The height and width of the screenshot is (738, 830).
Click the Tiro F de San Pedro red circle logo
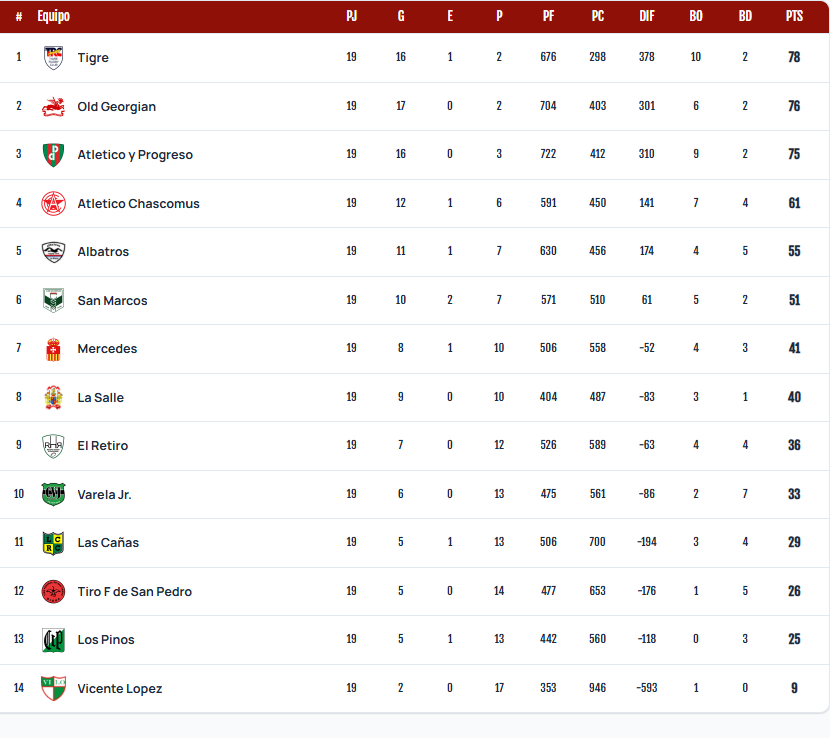[53, 591]
